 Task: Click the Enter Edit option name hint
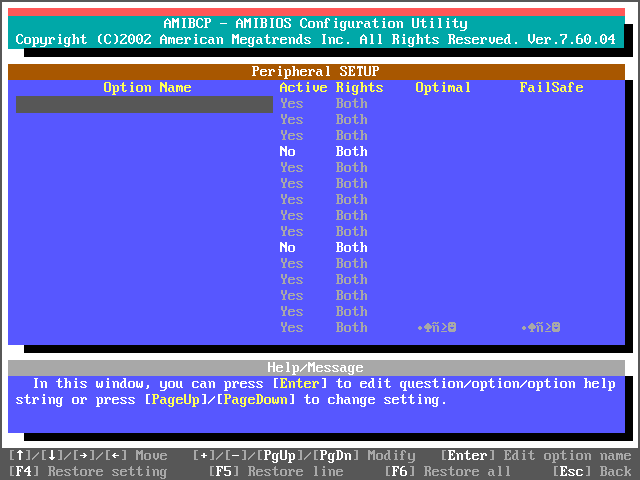point(536,456)
